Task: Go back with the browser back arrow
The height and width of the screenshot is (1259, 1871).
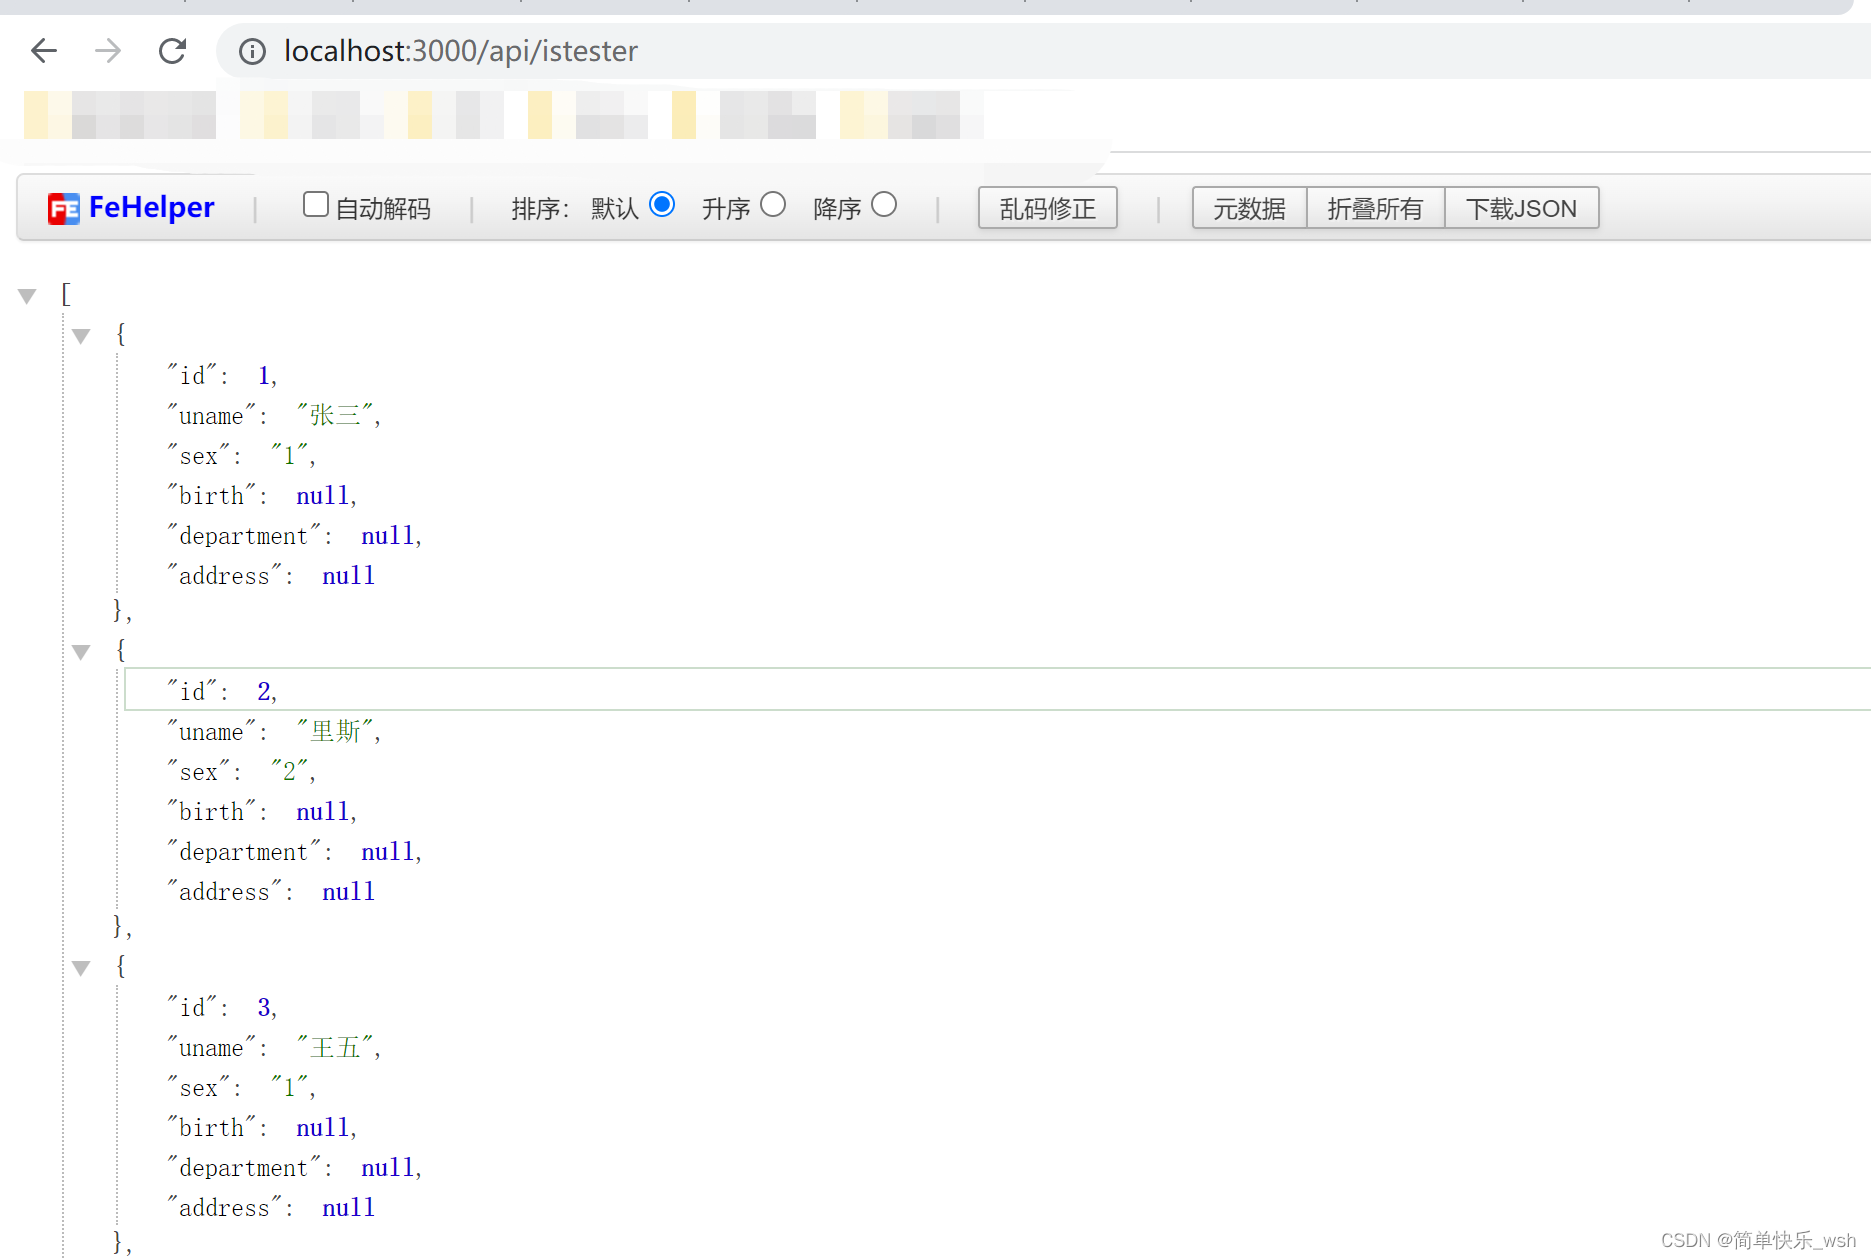Action: pos(44,50)
